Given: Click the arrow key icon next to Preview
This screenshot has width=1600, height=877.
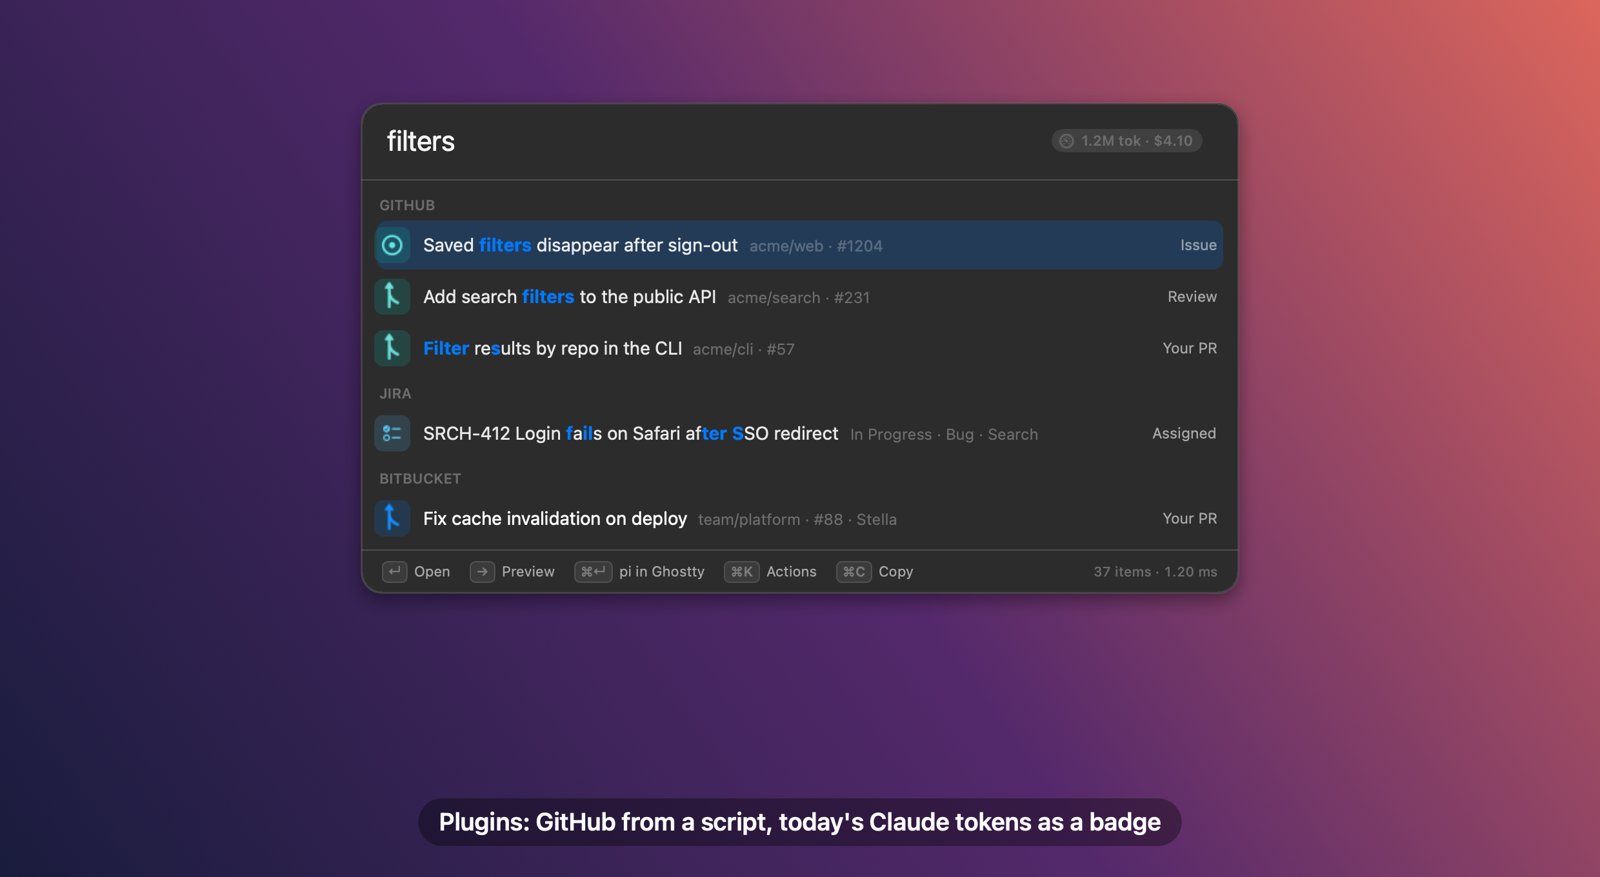Looking at the screenshot, I should pos(482,571).
